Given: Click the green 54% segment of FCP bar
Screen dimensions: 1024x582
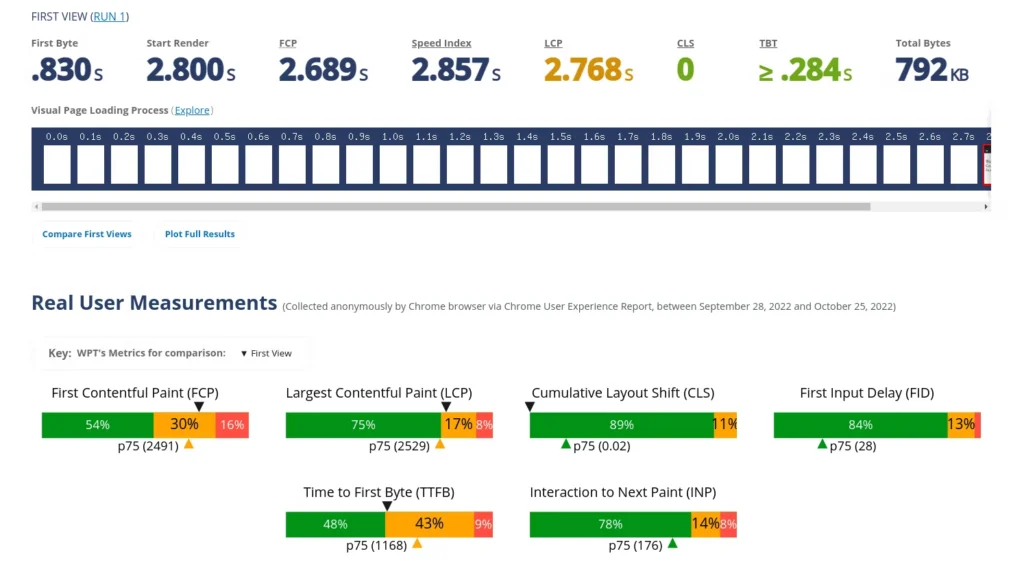Looking at the screenshot, I should coord(97,425).
